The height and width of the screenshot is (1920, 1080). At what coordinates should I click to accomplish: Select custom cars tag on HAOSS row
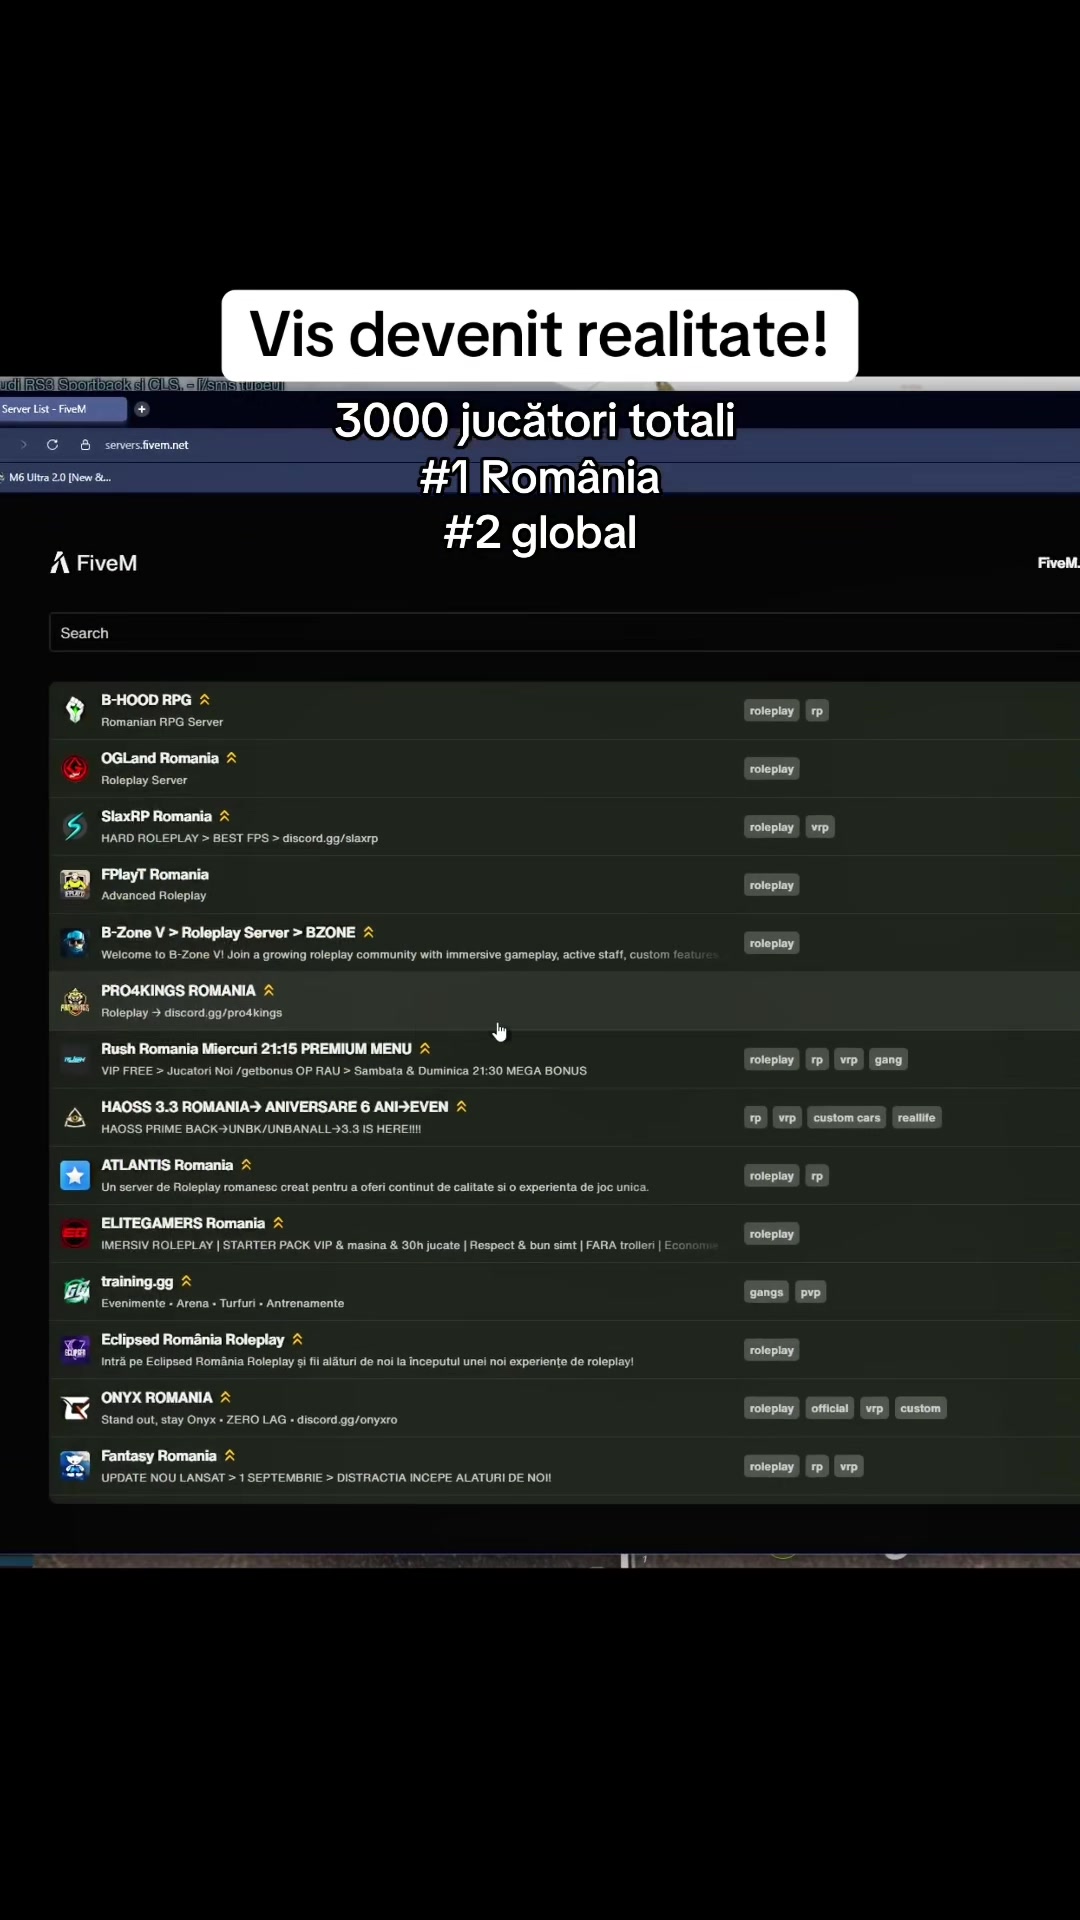pos(847,1118)
